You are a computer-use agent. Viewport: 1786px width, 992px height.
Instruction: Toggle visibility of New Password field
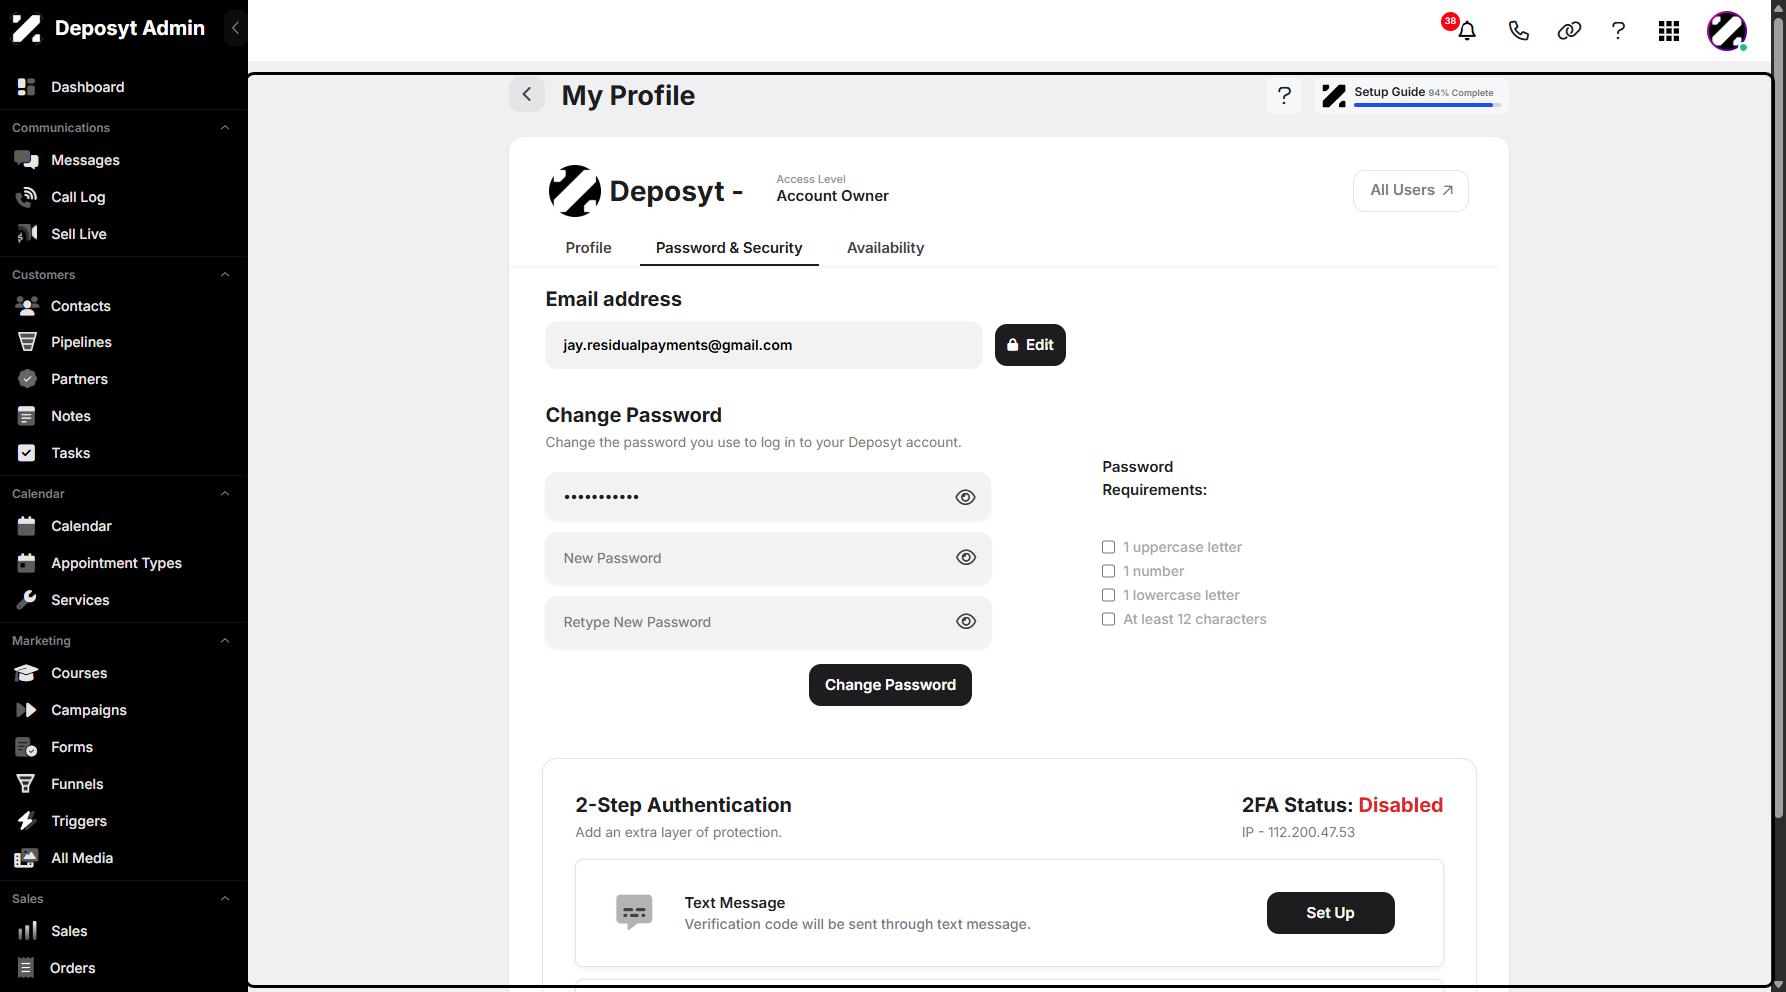coord(965,558)
